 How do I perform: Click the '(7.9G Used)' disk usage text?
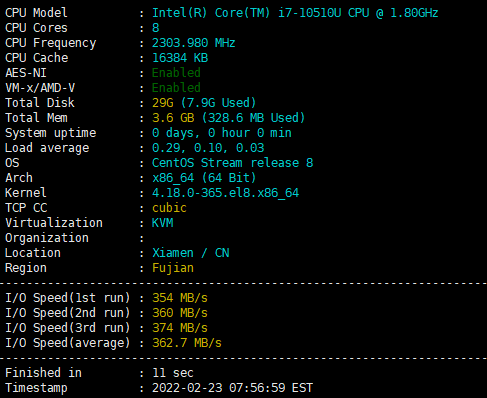pos(218,103)
